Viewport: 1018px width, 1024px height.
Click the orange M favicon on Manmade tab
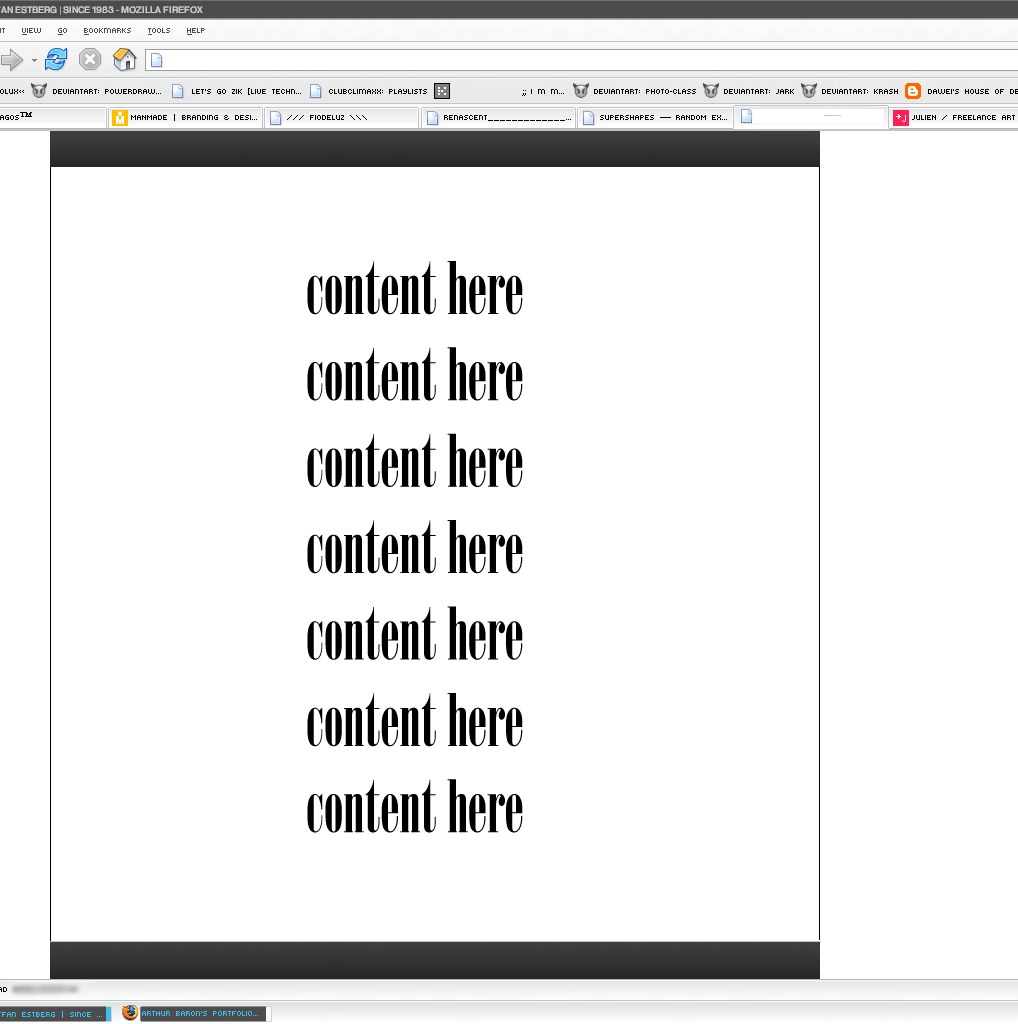120,117
